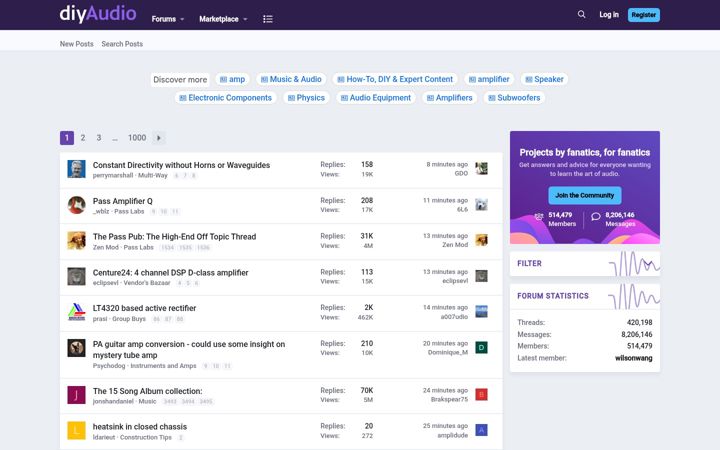Open heatsink in closed chassis thread
The image size is (720, 450).
[x=140, y=427]
